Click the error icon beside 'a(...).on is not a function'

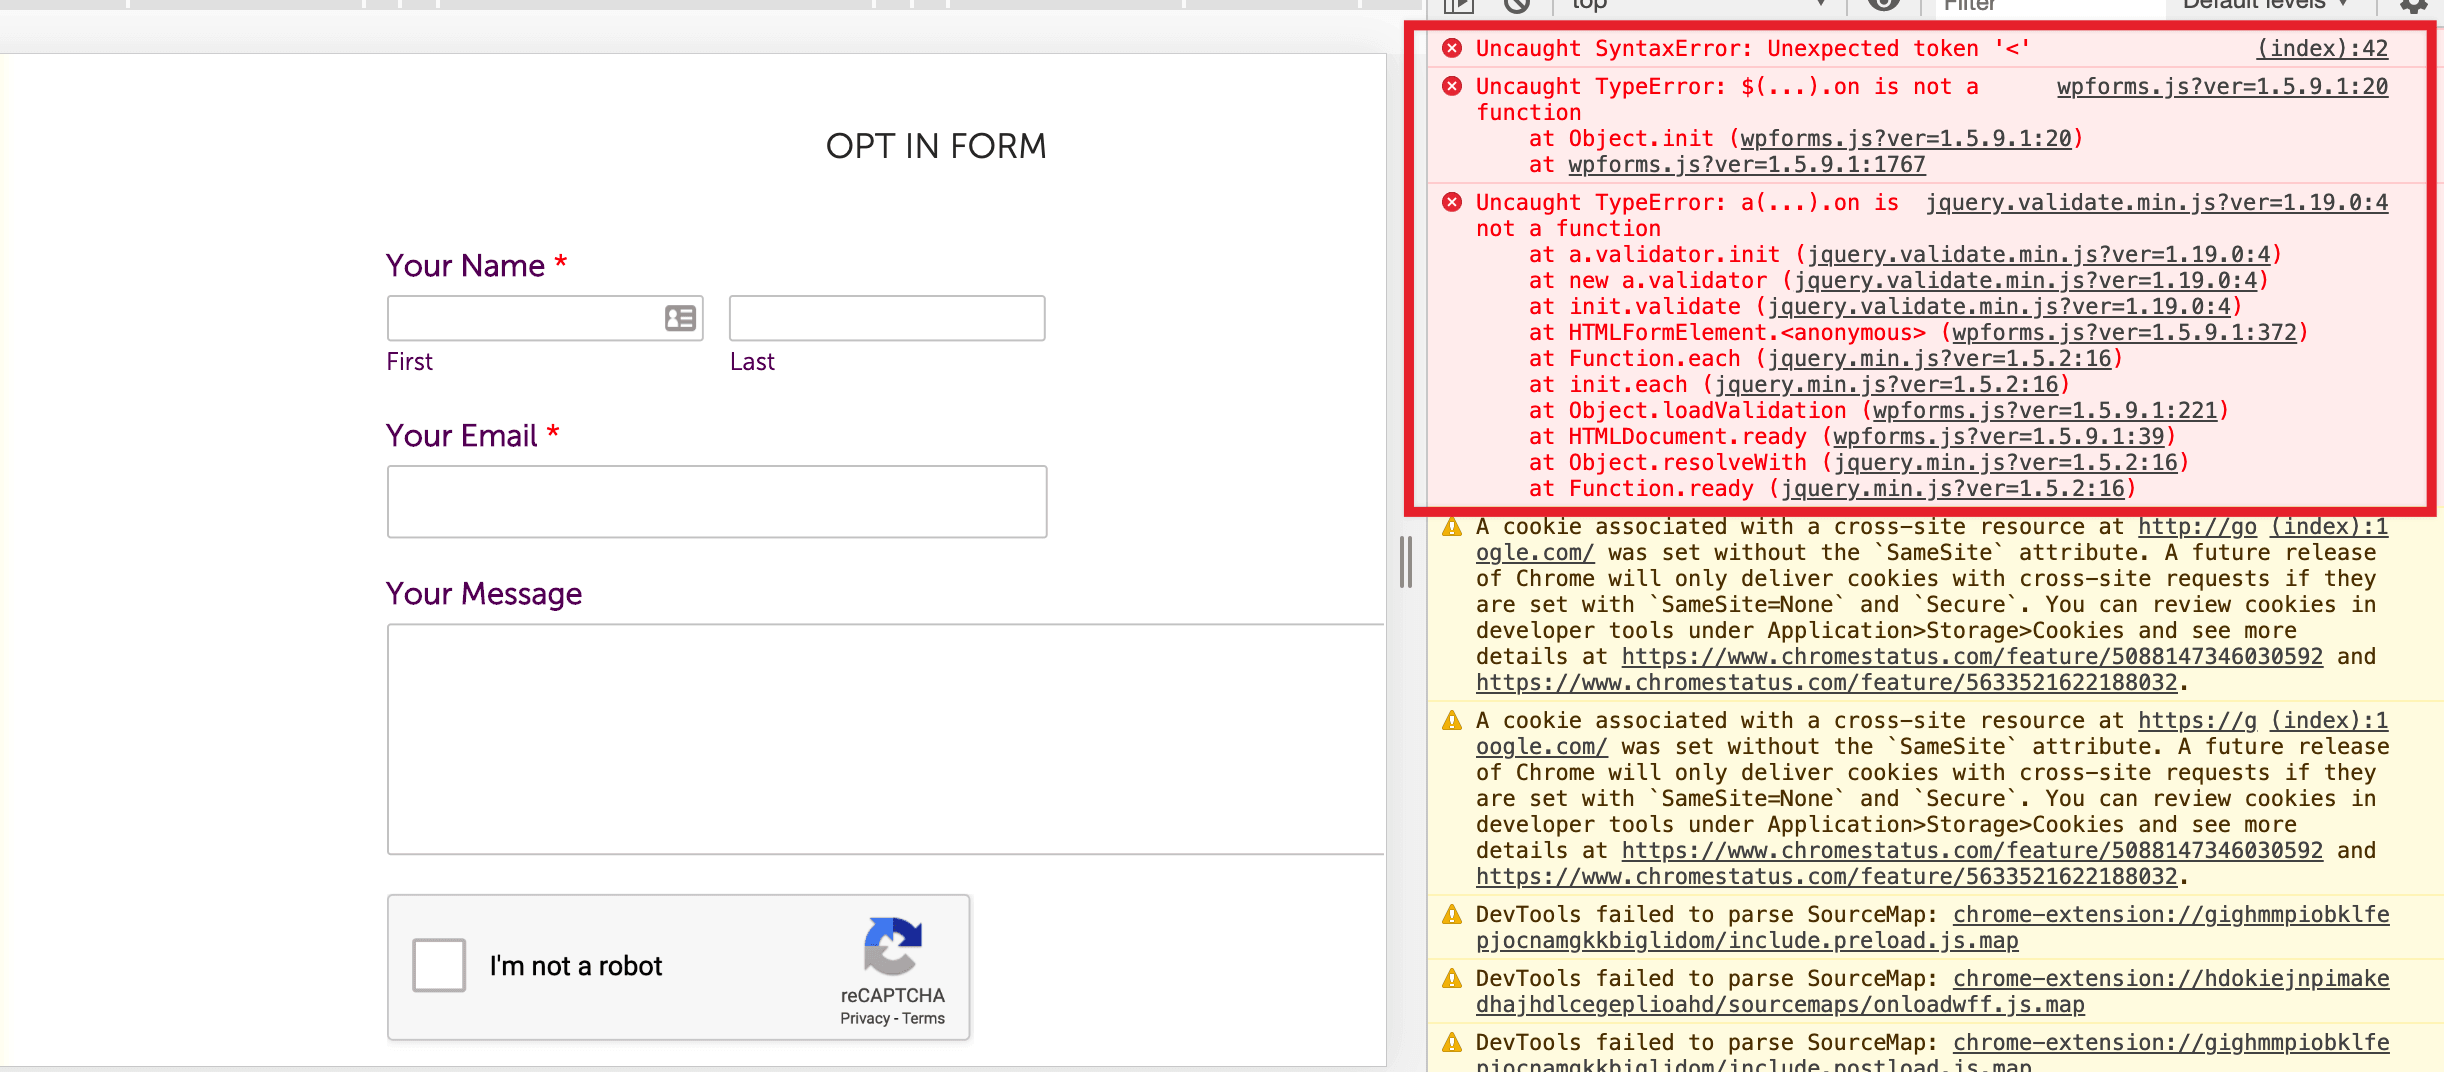[x=1452, y=202]
